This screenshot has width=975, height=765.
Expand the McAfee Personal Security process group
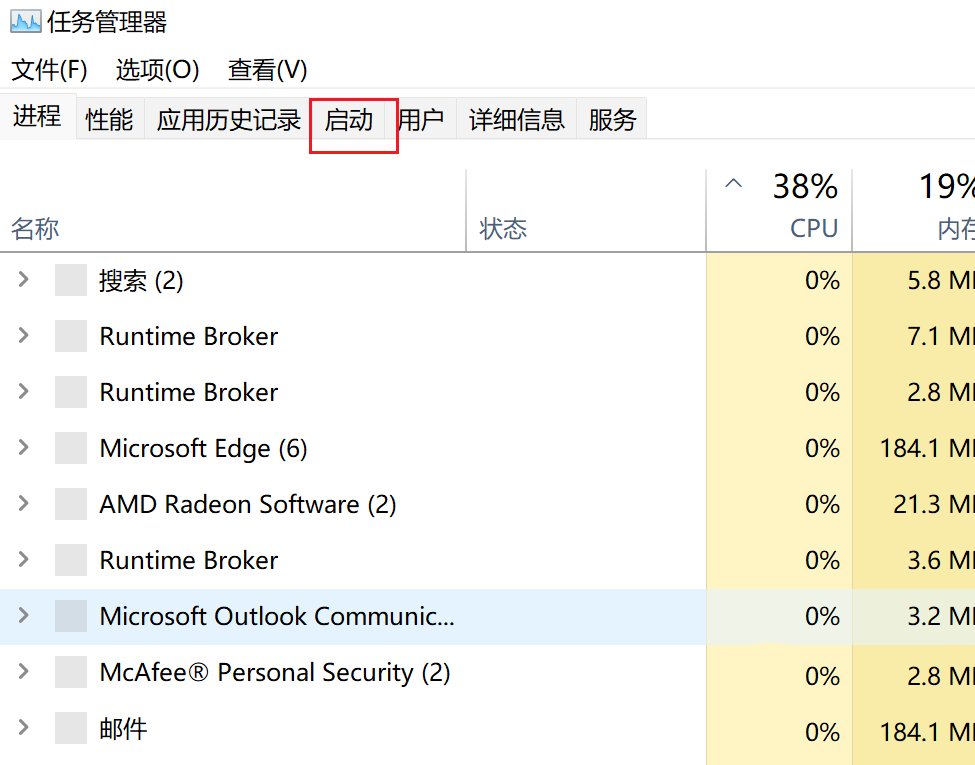(x=22, y=672)
